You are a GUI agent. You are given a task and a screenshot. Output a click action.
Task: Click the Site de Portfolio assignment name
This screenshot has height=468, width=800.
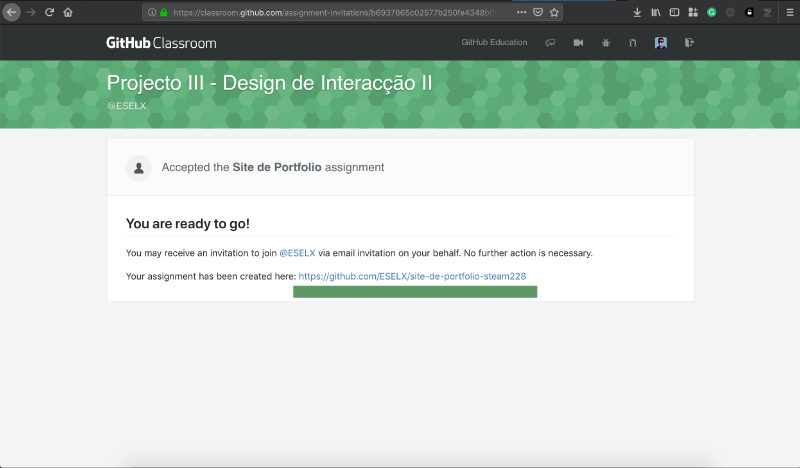[277, 167]
